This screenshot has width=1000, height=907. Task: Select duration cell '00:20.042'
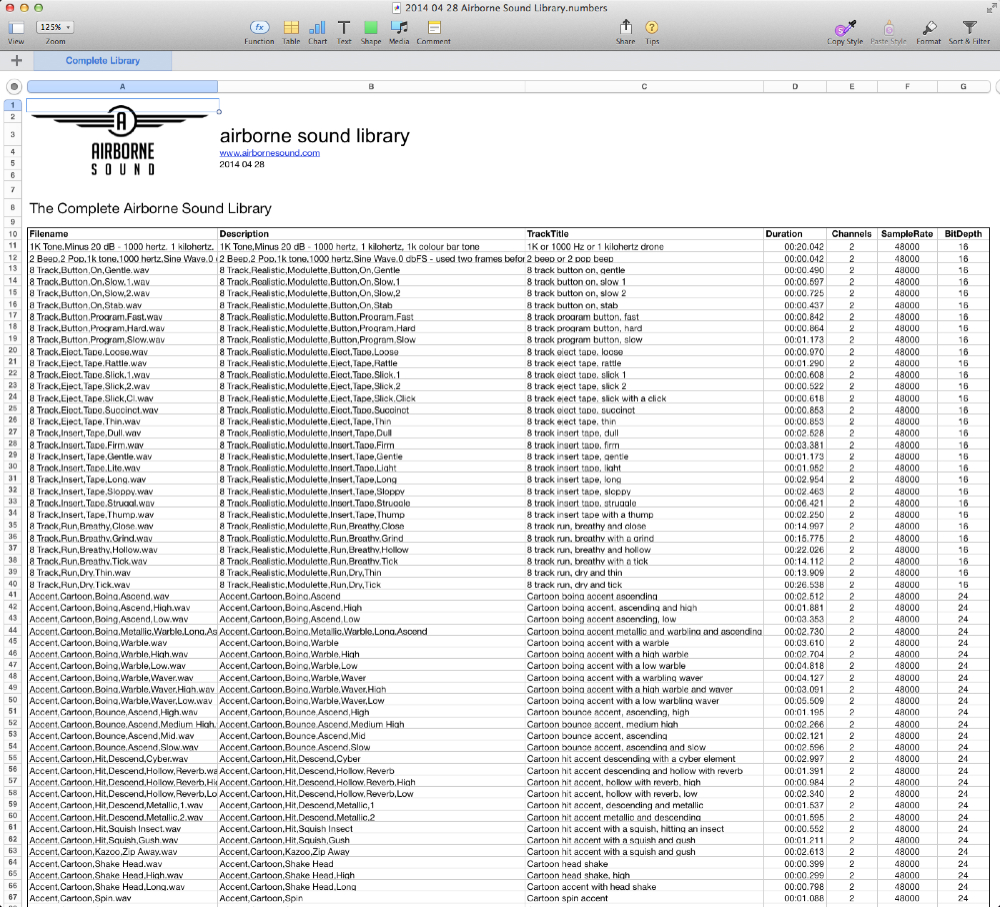click(x=795, y=247)
